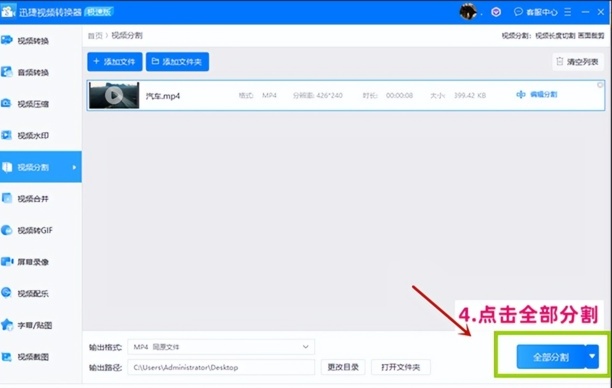The width and height of the screenshot is (612, 388).
Task: Open 编辑分割 for 汽车.mp4
Action: (x=537, y=94)
